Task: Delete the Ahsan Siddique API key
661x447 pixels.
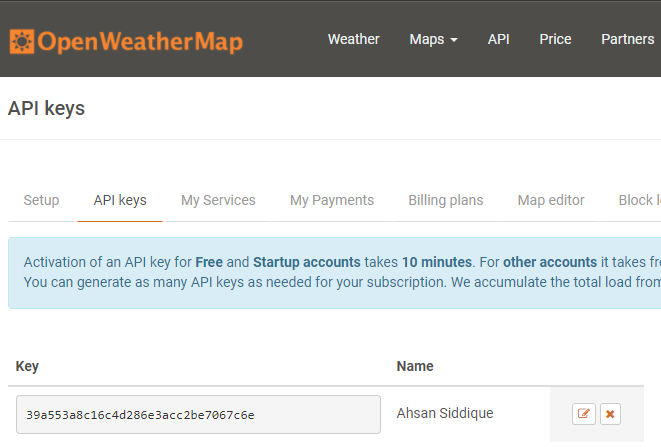Action: pos(610,414)
